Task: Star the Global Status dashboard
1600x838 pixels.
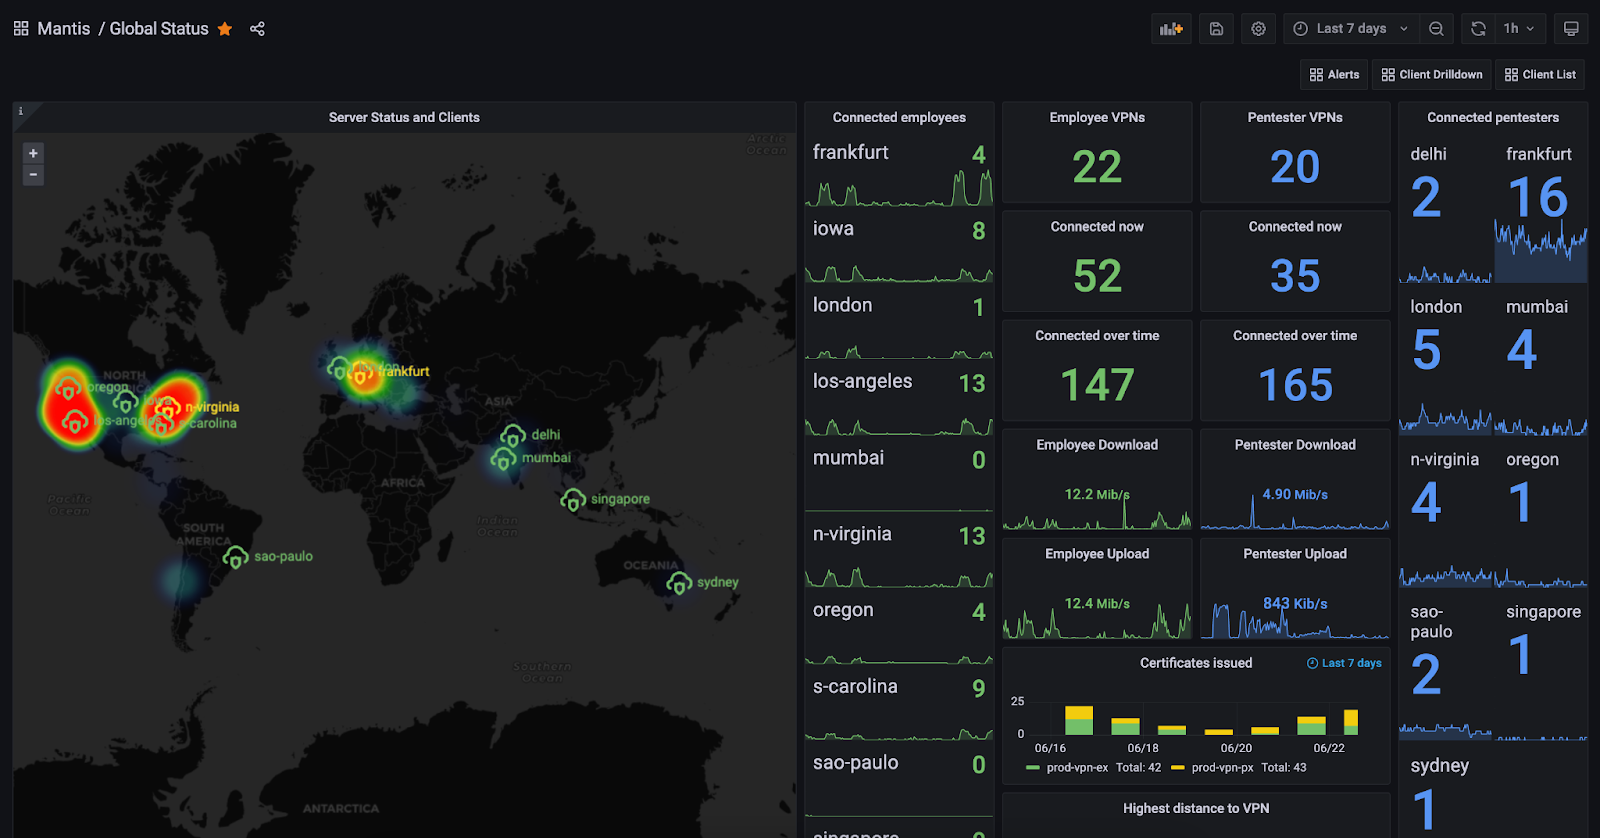Action: coord(225,29)
